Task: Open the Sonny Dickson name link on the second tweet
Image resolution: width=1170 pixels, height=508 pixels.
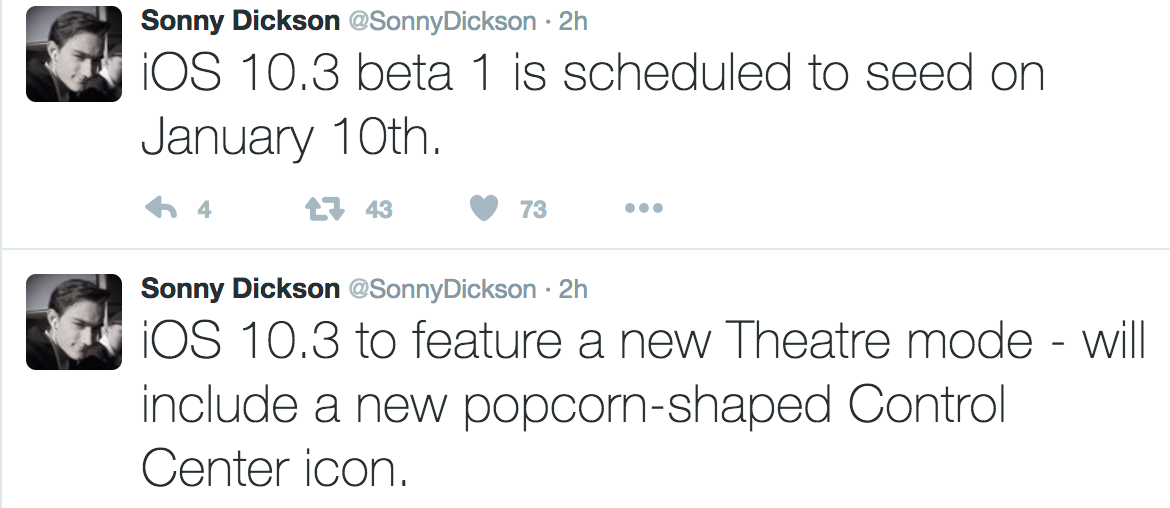Action: tap(241, 290)
